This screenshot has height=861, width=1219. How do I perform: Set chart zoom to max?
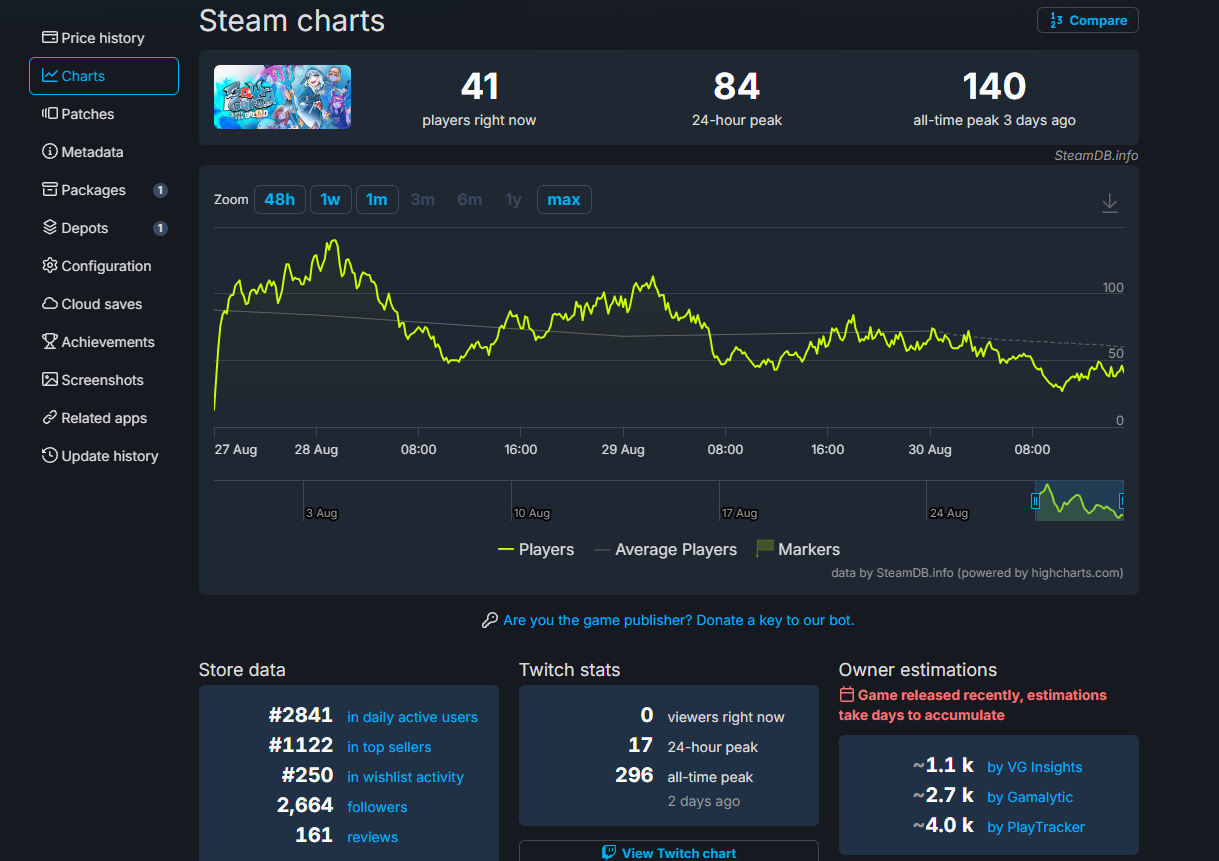(x=564, y=200)
